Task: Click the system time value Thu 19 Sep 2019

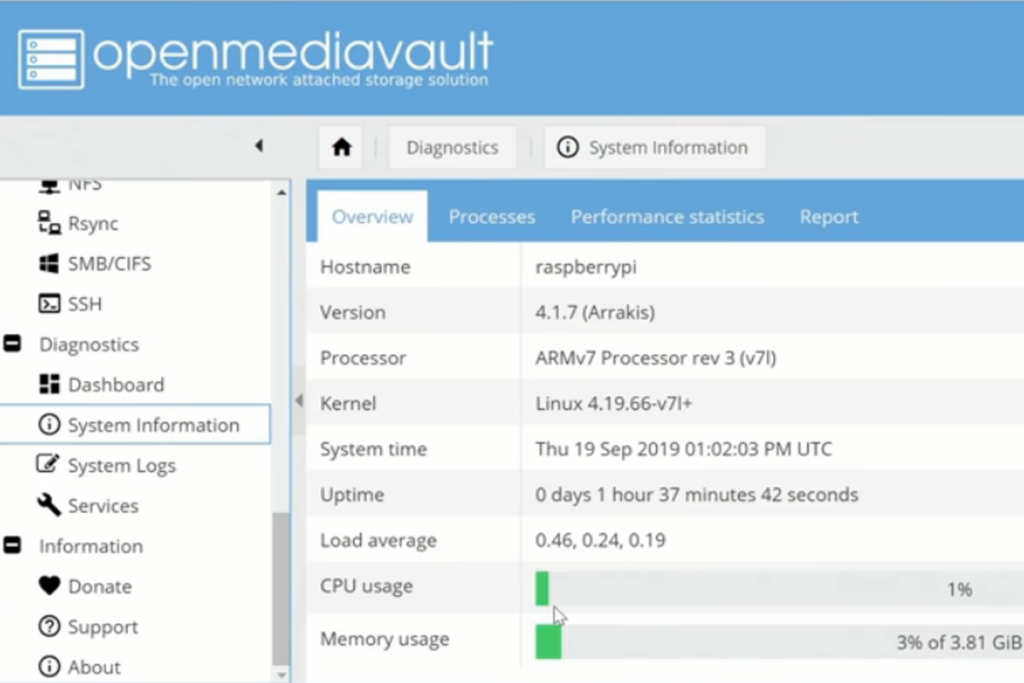Action: coord(684,449)
